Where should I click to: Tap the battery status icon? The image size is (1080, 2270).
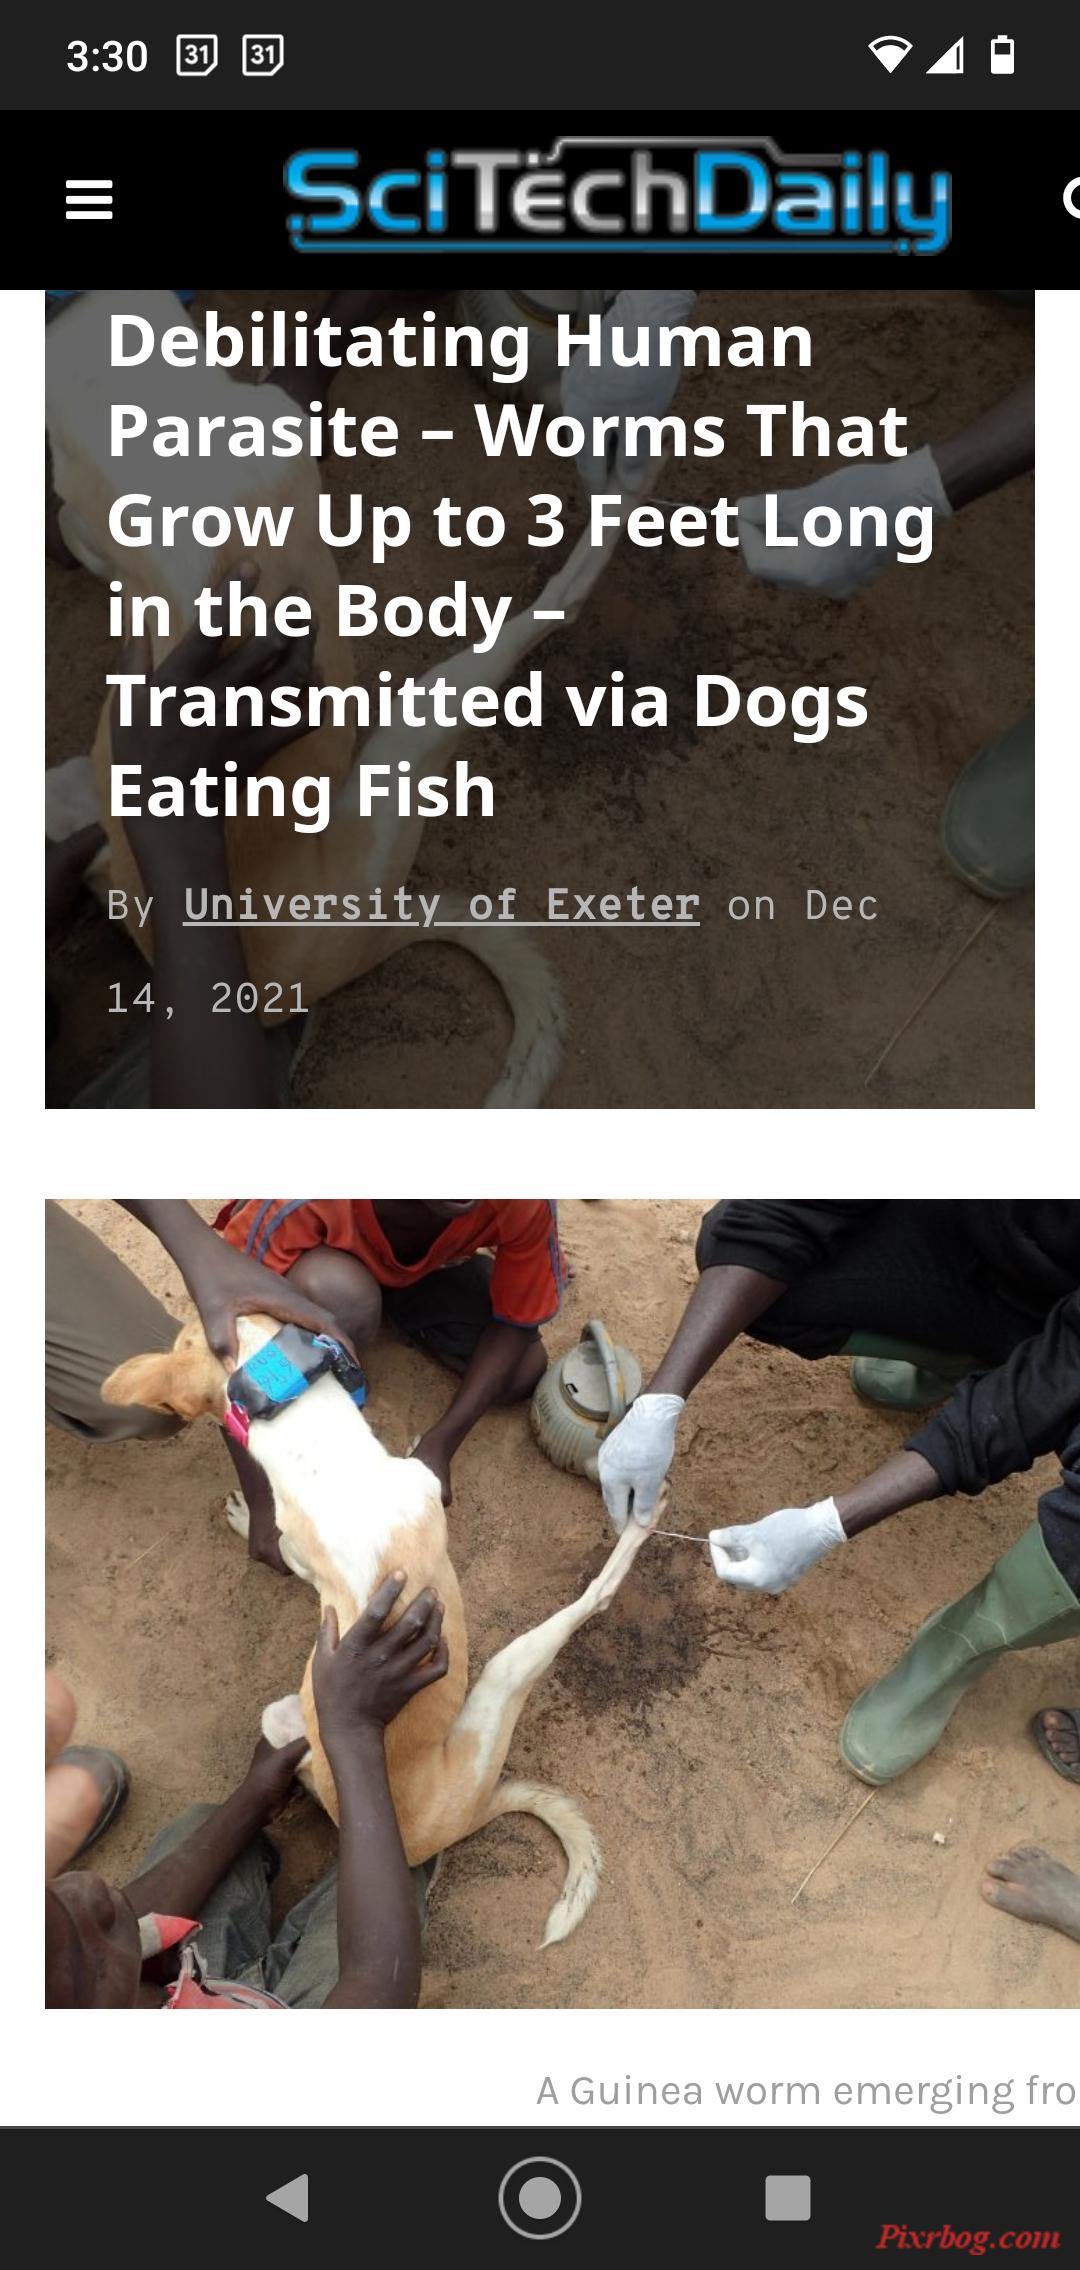click(x=1002, y=55)
